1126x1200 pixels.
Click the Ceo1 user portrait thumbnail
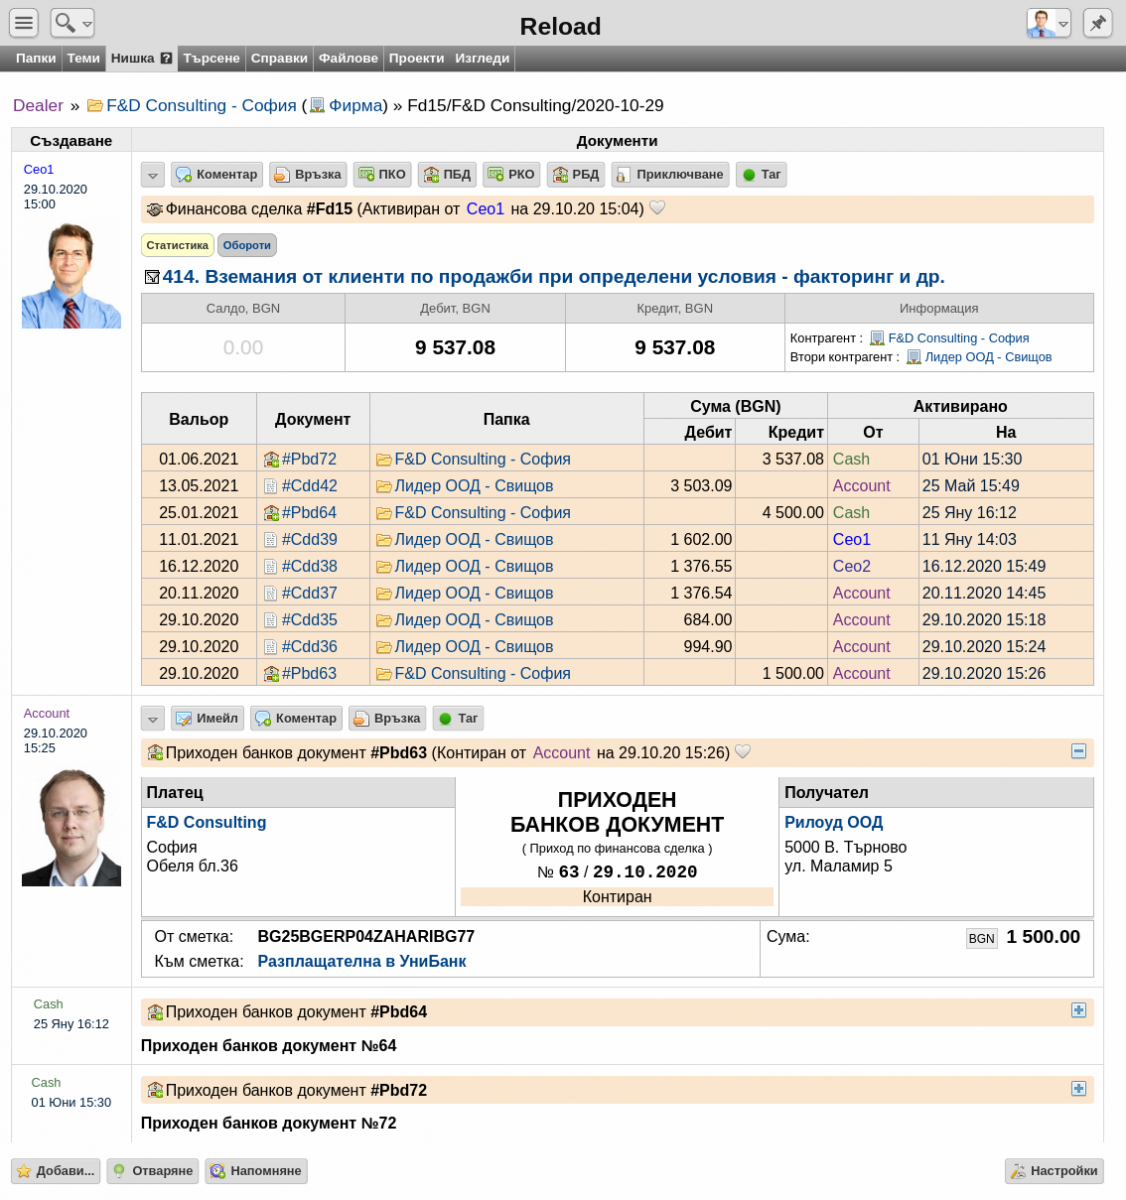(71, 275)
